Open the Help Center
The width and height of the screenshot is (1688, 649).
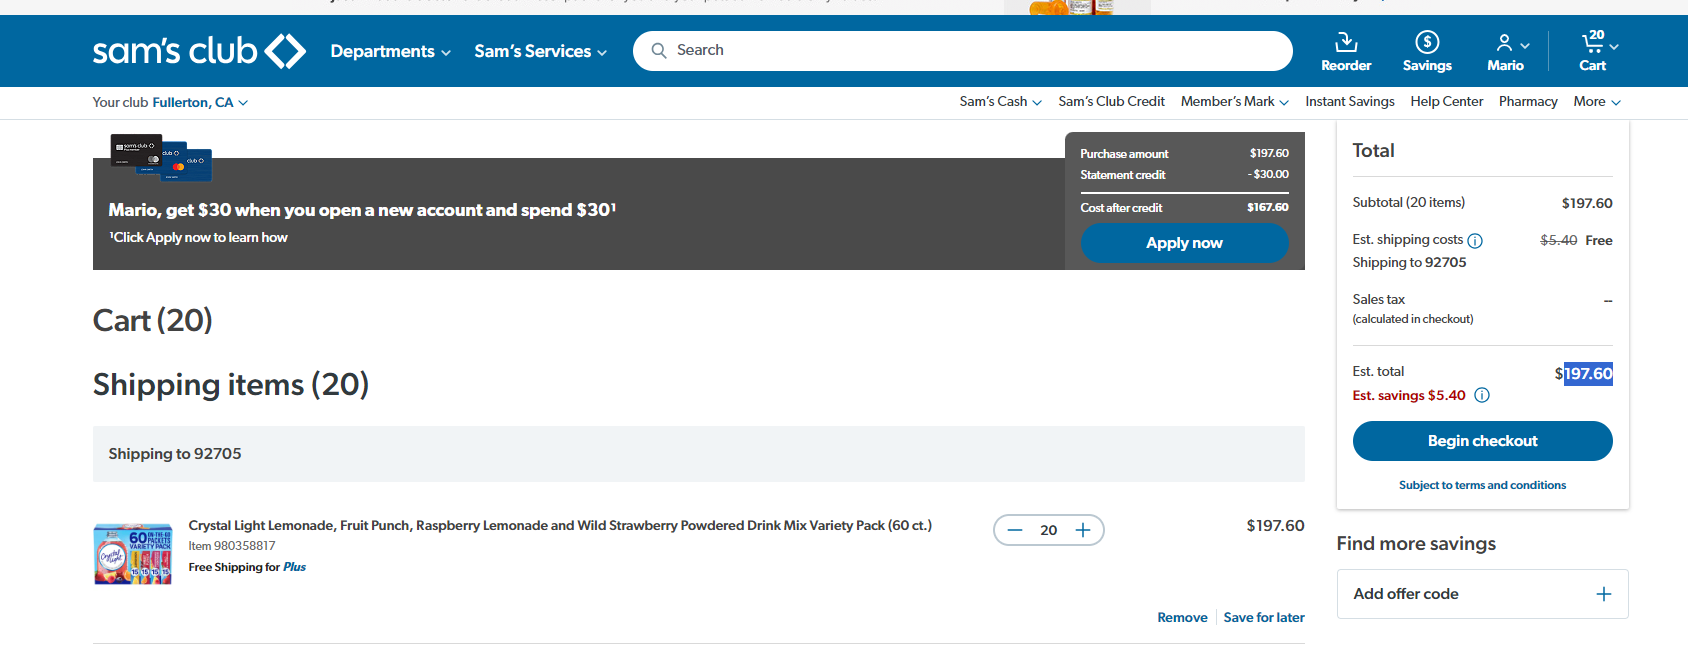[1447, 102]
